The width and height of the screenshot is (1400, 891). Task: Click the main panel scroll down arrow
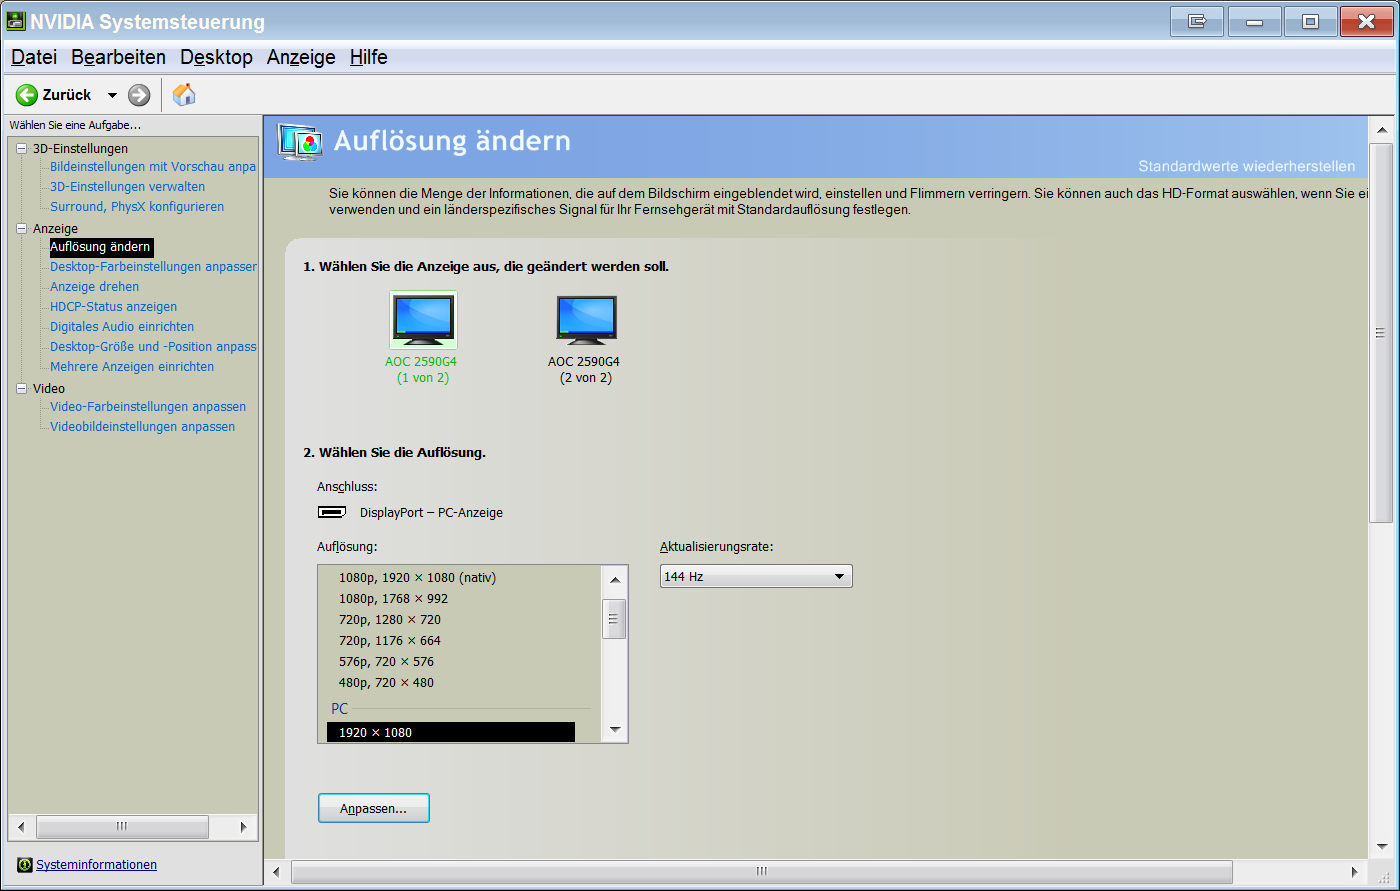(1380, 846)
